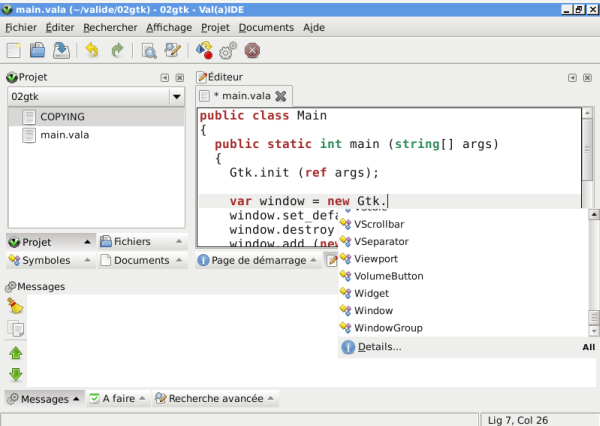Open the Affichage menu
The width and height of the screenshot is (600, 426).
coord(170,28)
